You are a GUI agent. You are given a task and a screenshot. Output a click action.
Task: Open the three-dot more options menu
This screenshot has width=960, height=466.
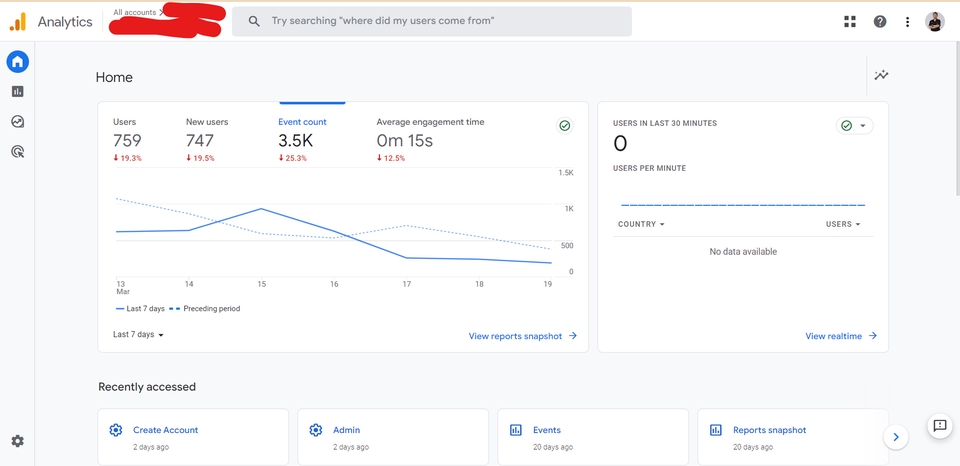point(908,21)
